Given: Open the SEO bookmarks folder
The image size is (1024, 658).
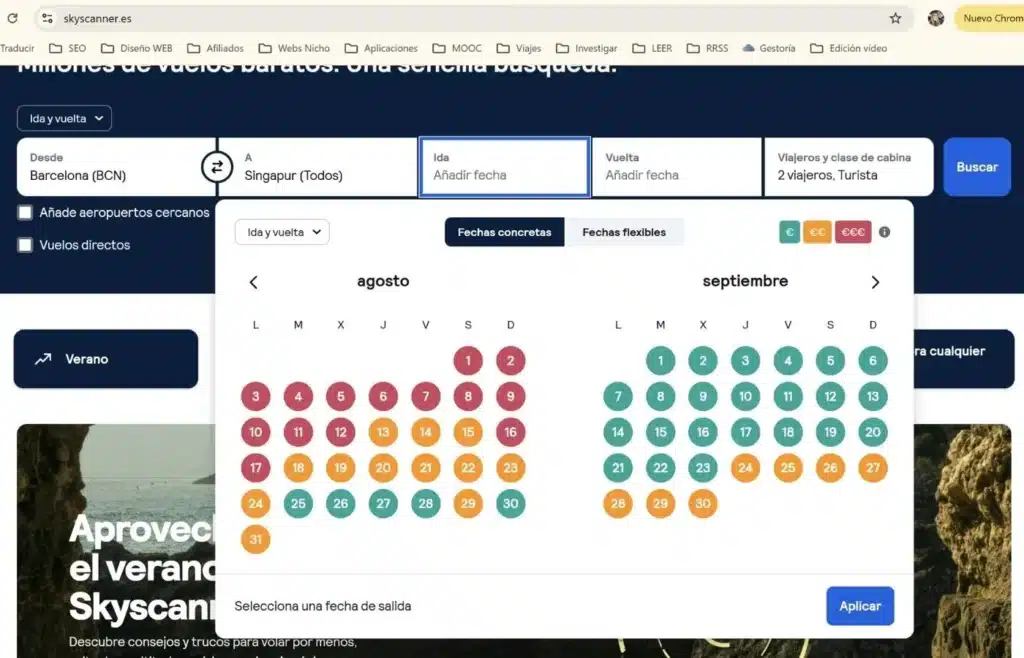Looking at the screenshot, I should pyautogui.click(x=68, y=48).
